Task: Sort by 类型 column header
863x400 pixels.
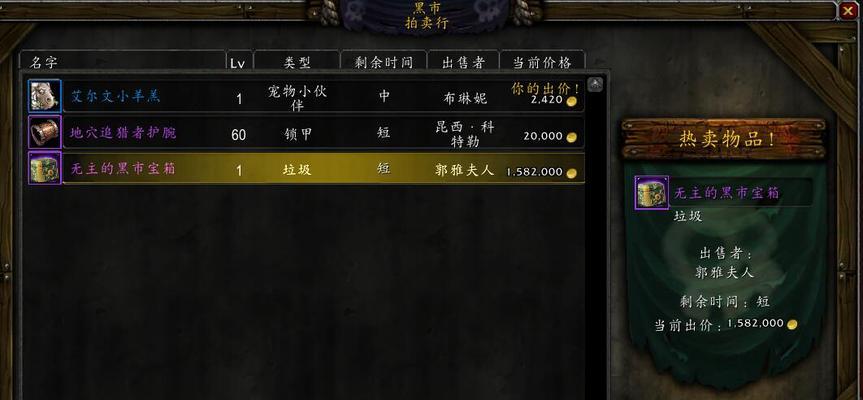Action: (297, 61)
